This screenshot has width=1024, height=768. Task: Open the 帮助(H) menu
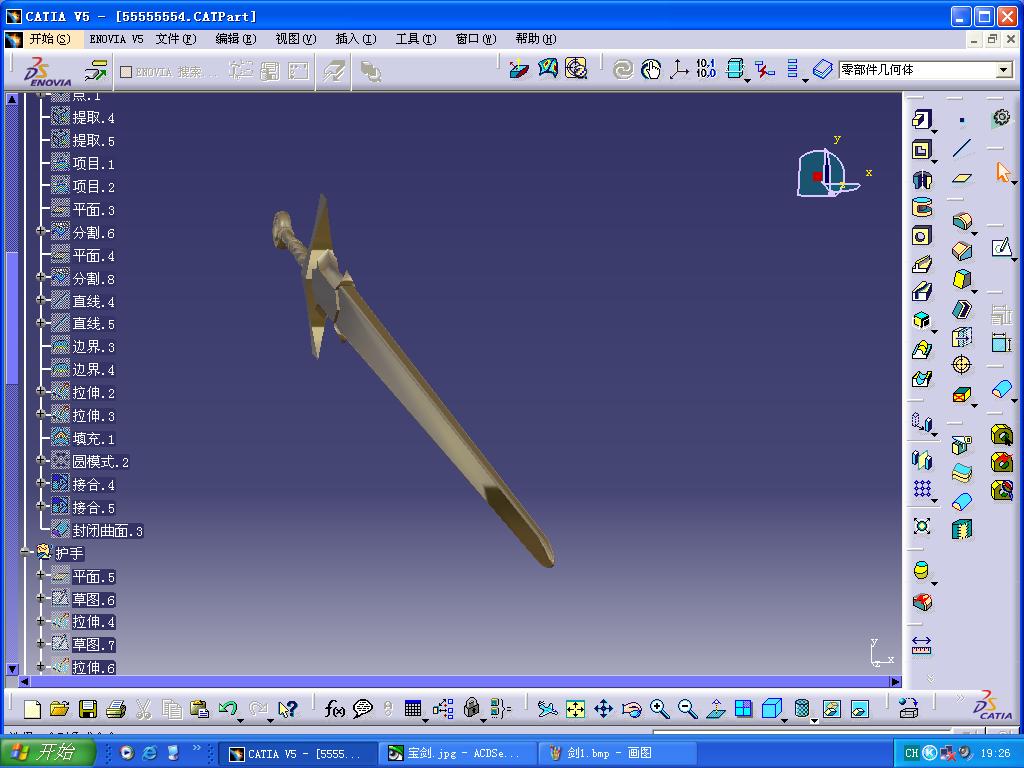tap(536, 39)
